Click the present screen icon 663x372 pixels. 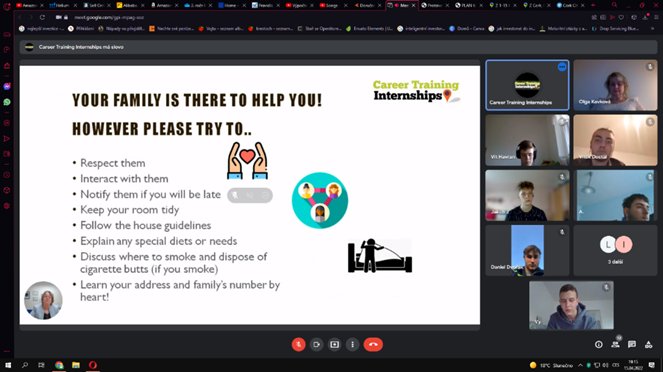point(334,345)
